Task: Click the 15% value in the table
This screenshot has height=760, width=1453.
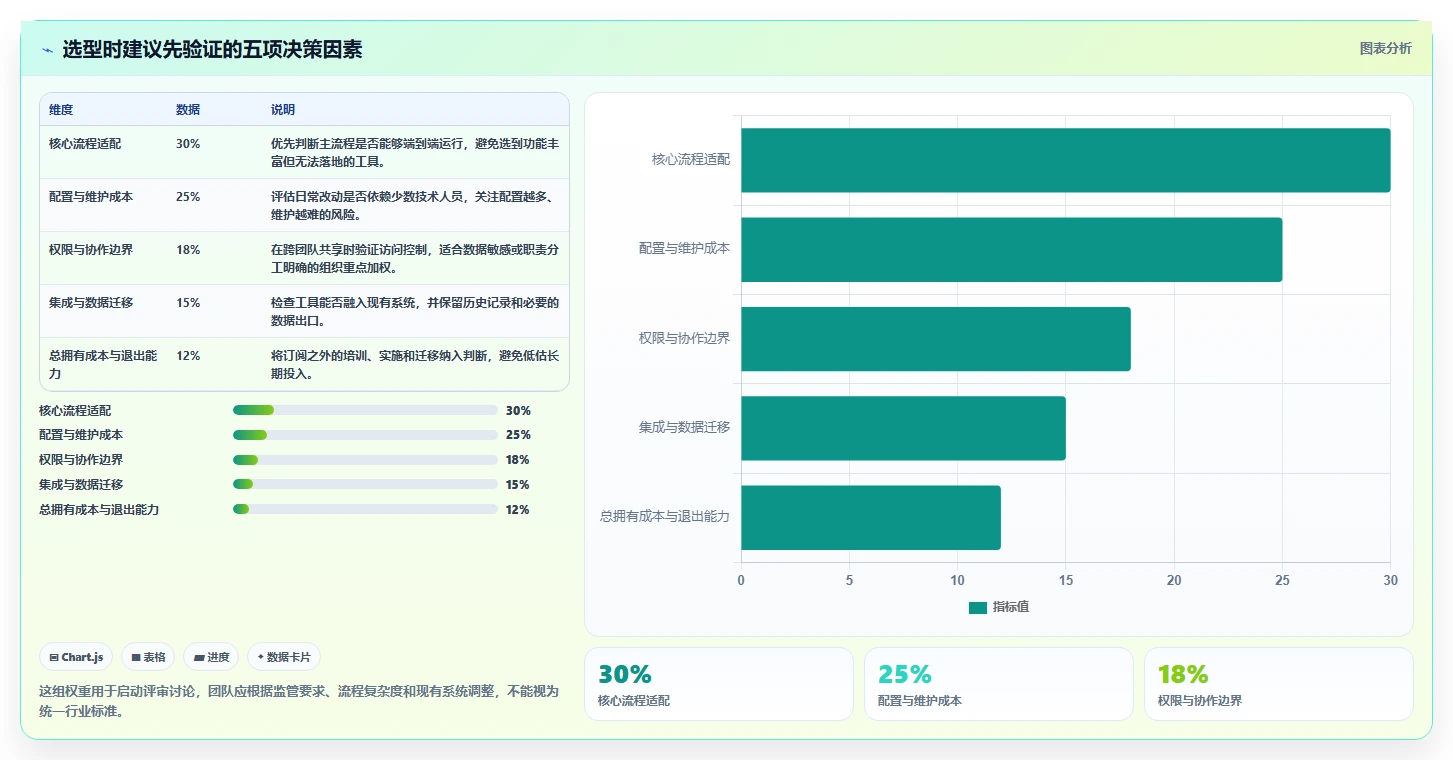Action: (188, 303)
